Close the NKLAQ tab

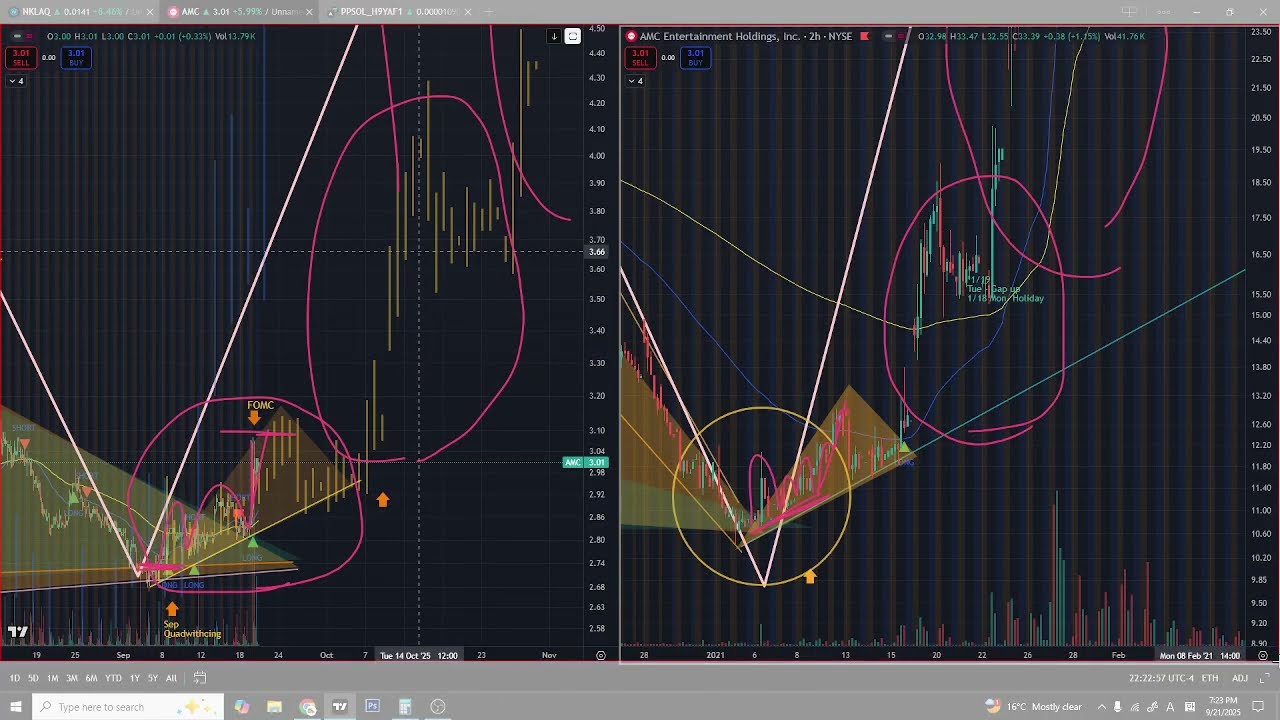(149, 12)
